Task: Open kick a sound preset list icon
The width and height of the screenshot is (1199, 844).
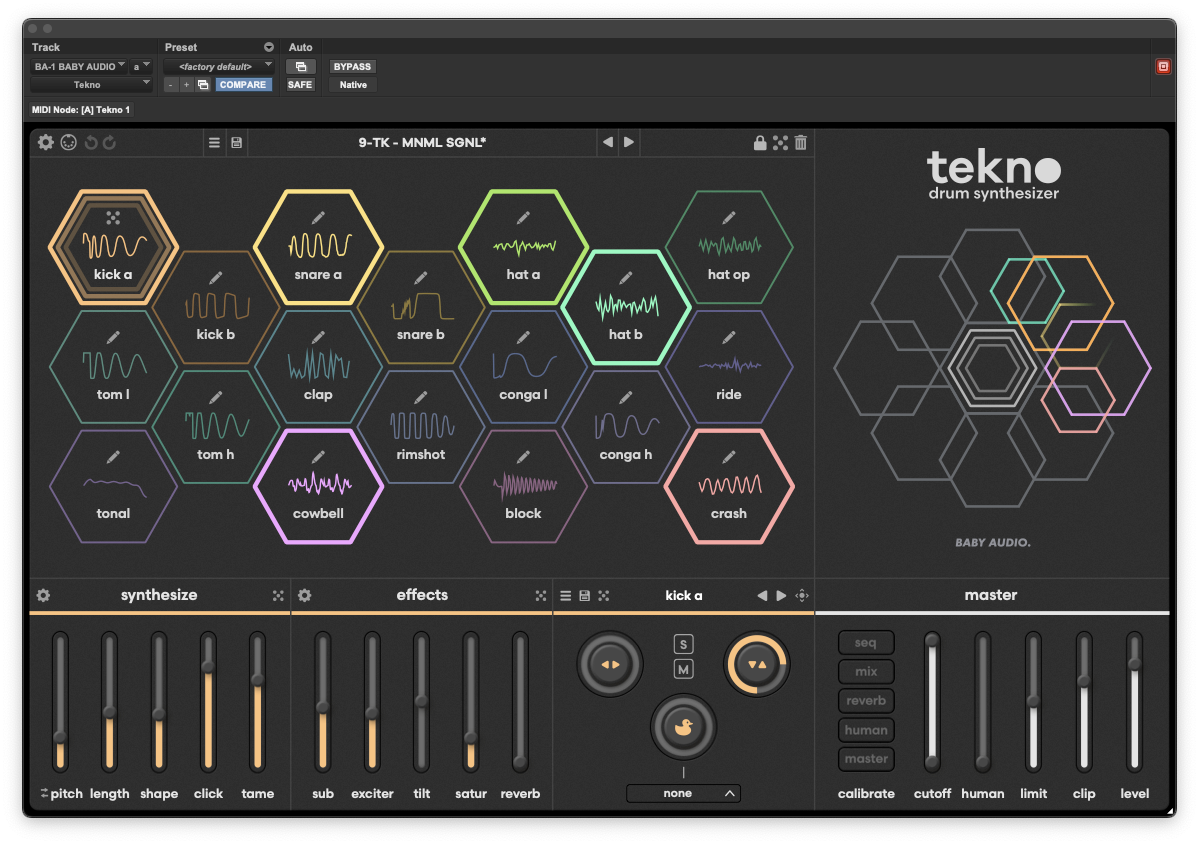Action: [566, 596]
